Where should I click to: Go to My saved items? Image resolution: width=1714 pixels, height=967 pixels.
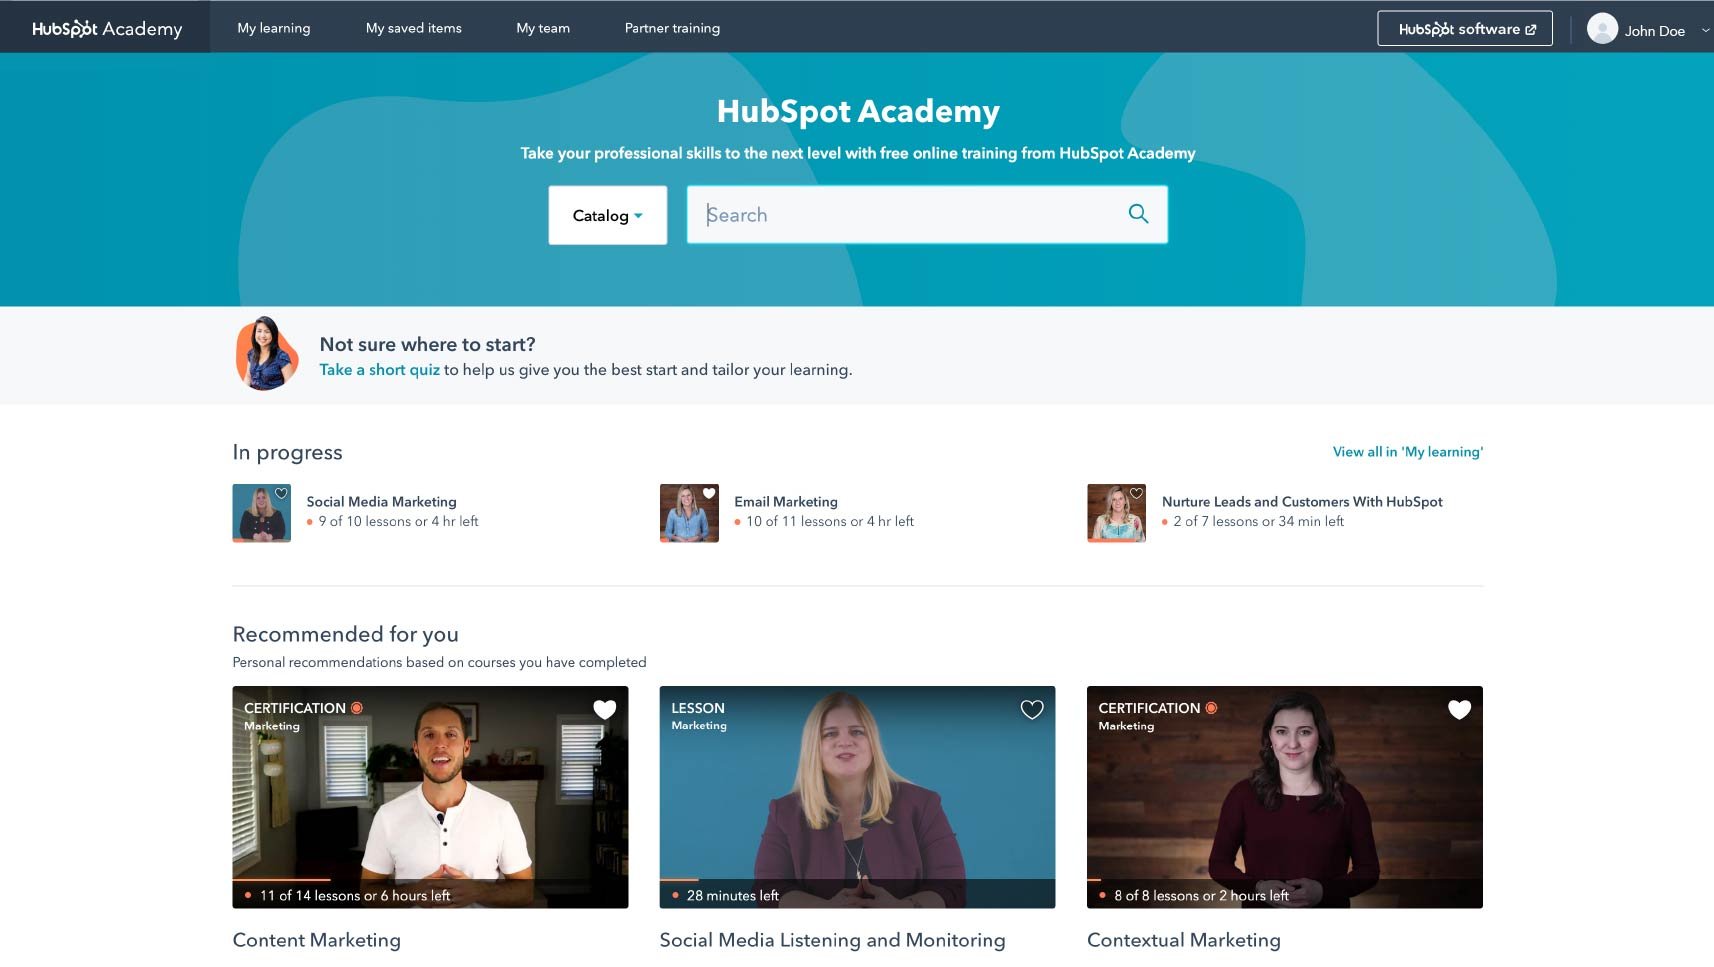(414, 28)
